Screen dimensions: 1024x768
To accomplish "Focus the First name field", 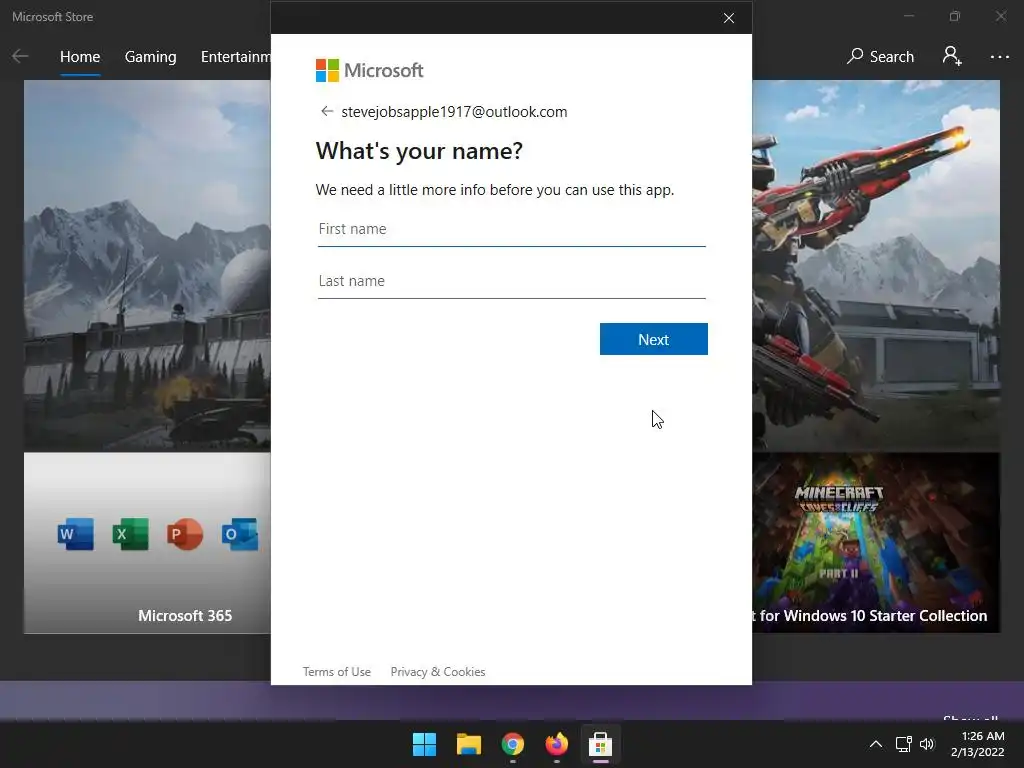I will click(x=511, y=230).
